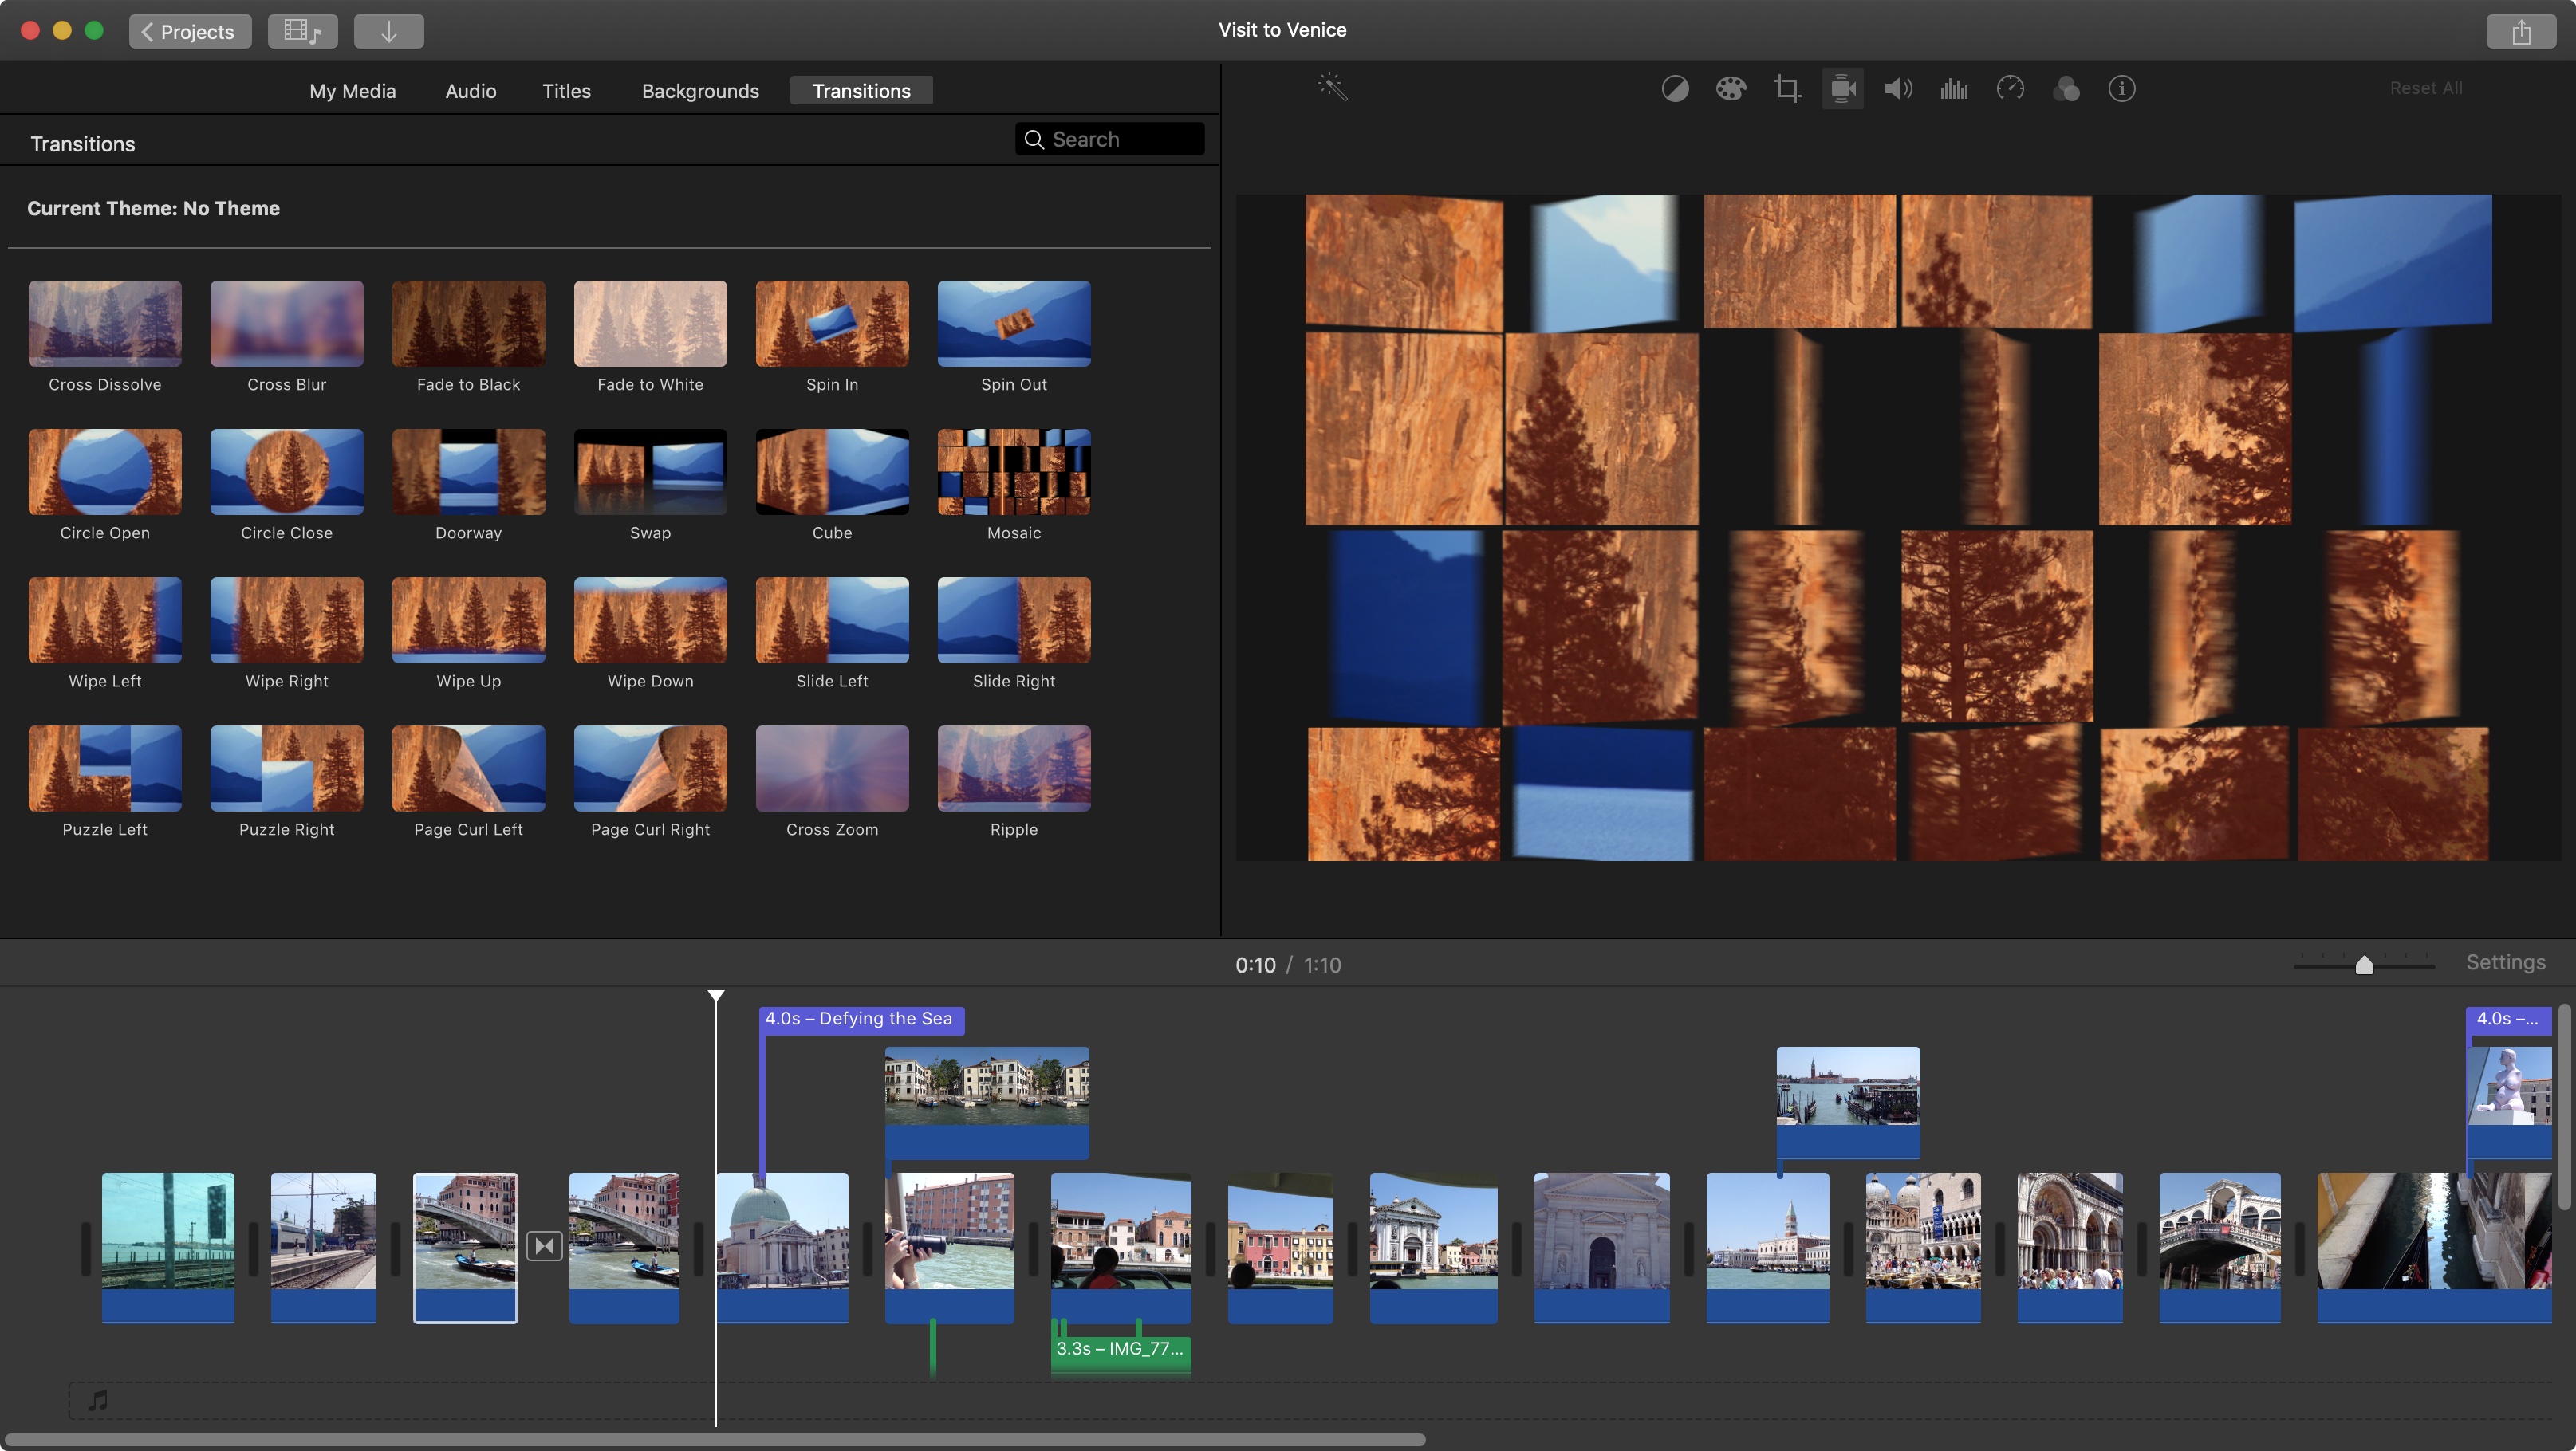Select the Audio tab
Image resolution: width=2576 pixels, height=1451 pixels.
tap(467, 90)
